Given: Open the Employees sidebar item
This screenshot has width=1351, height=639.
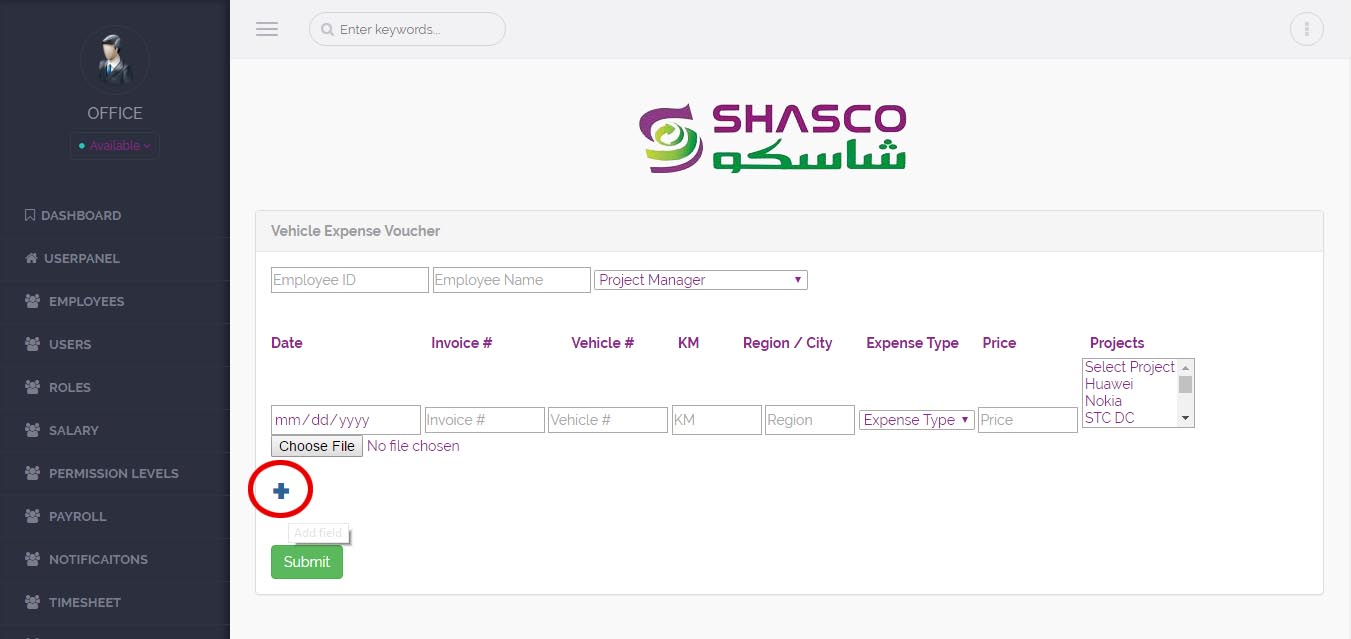Looking at the screenshot, I should pyautogui.click(x=86, y=301).
